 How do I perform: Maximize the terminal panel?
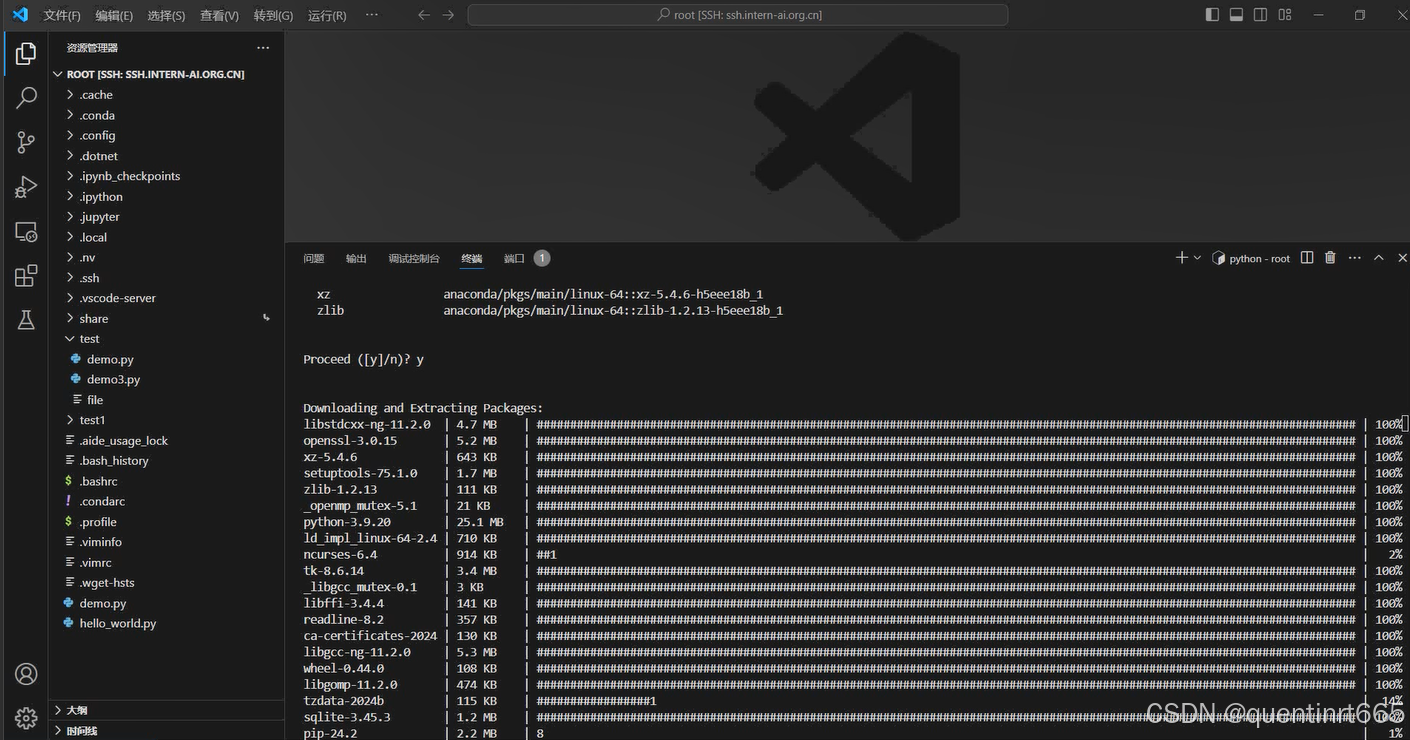(x=1378, y=257)
